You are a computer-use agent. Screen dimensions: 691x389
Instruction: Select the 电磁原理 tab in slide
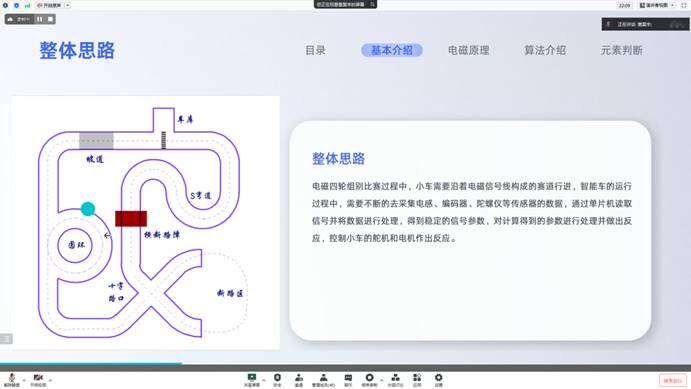pyautogui.click(x=468, y=50)
